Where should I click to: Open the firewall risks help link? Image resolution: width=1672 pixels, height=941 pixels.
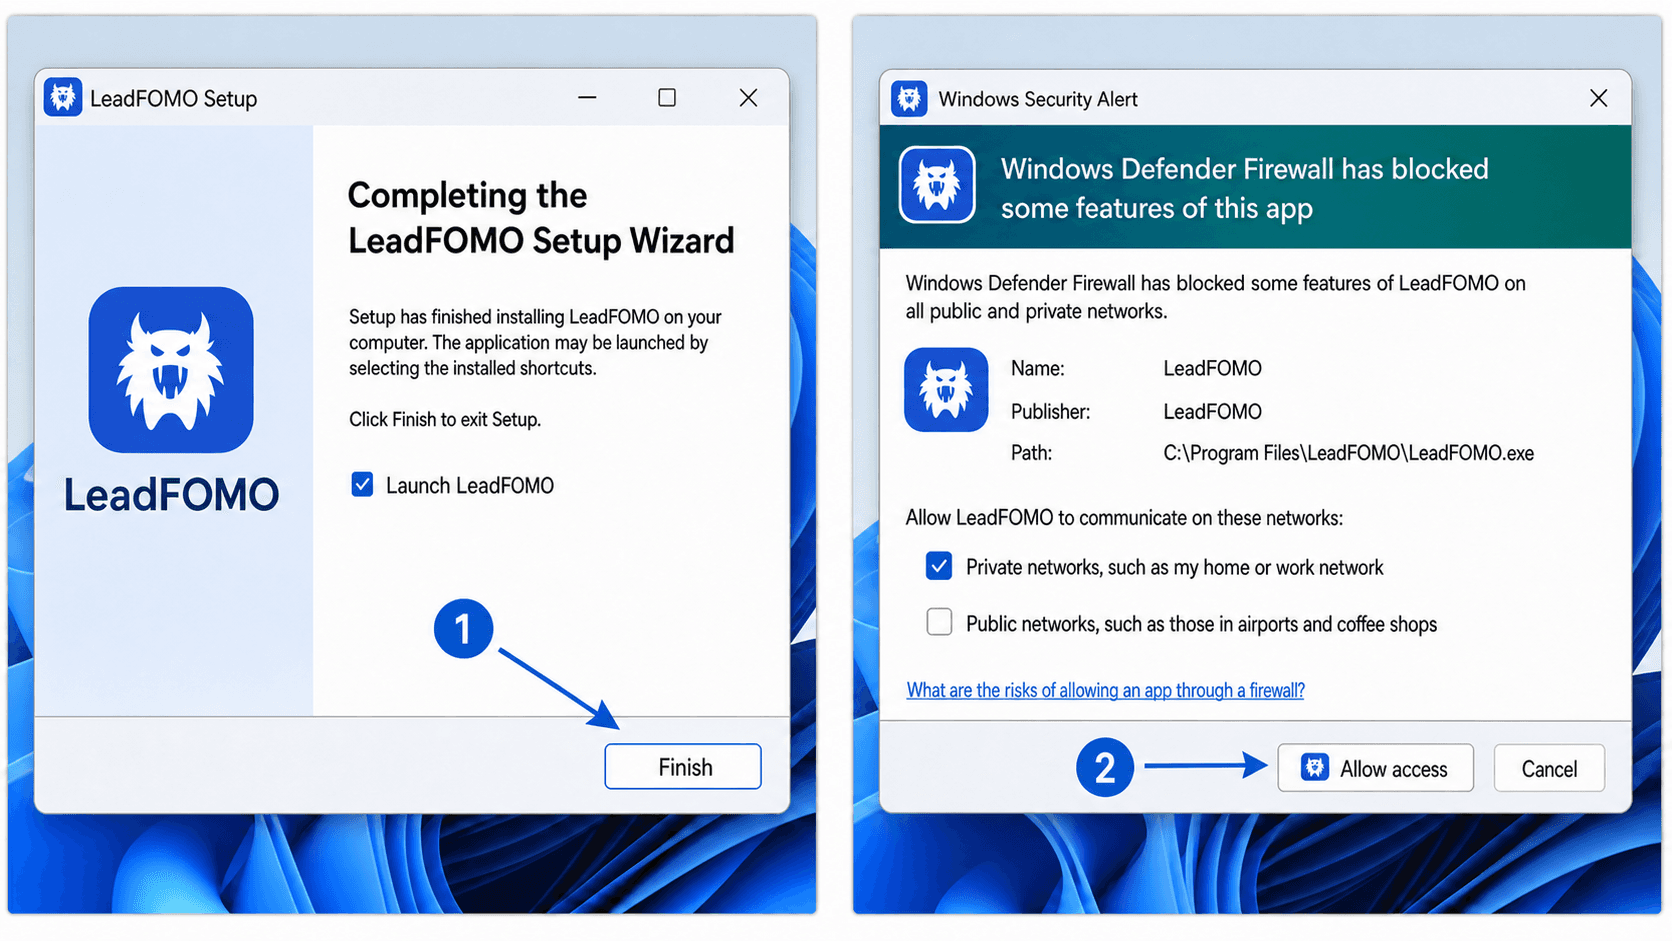pyautogui.click(x=1105, y=690)
